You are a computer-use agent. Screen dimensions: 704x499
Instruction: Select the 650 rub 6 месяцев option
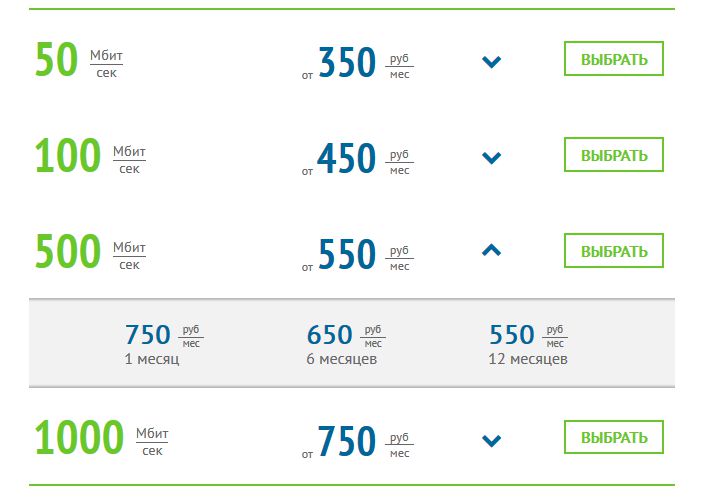pyautogui.click(x=346, y=344)
